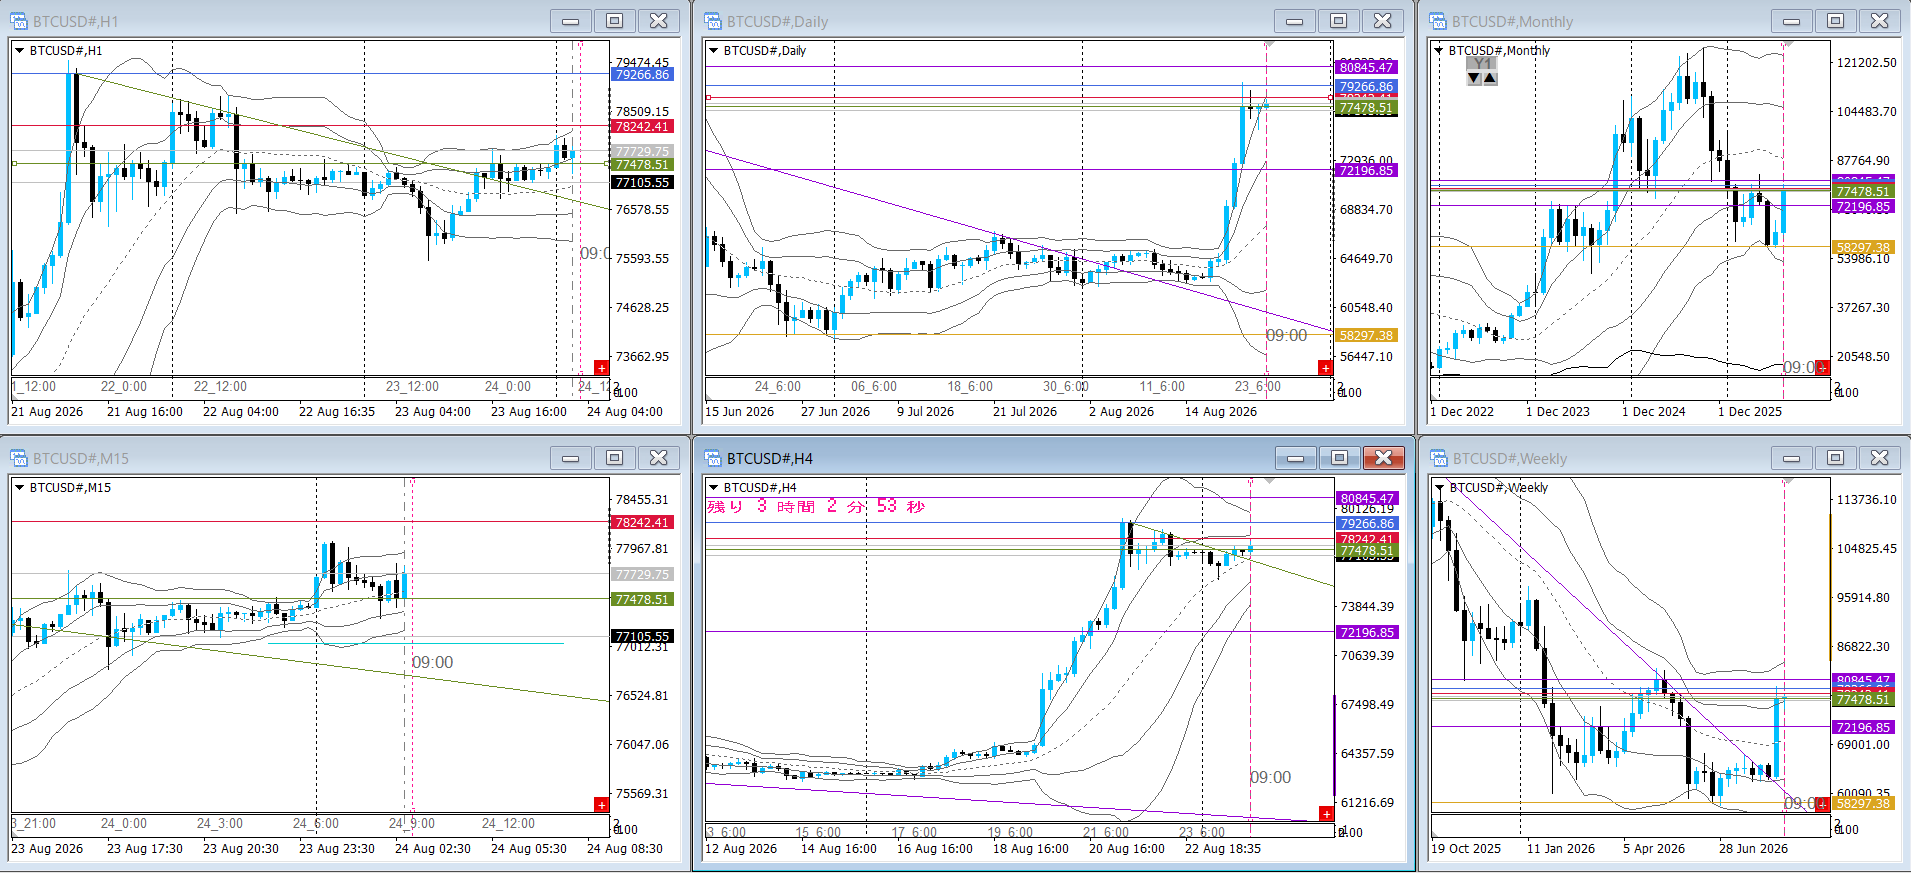Click the 1 Dec 2022 date in Monthly chart
This screenshot has height=874, width=1911.
point(1462,412)
